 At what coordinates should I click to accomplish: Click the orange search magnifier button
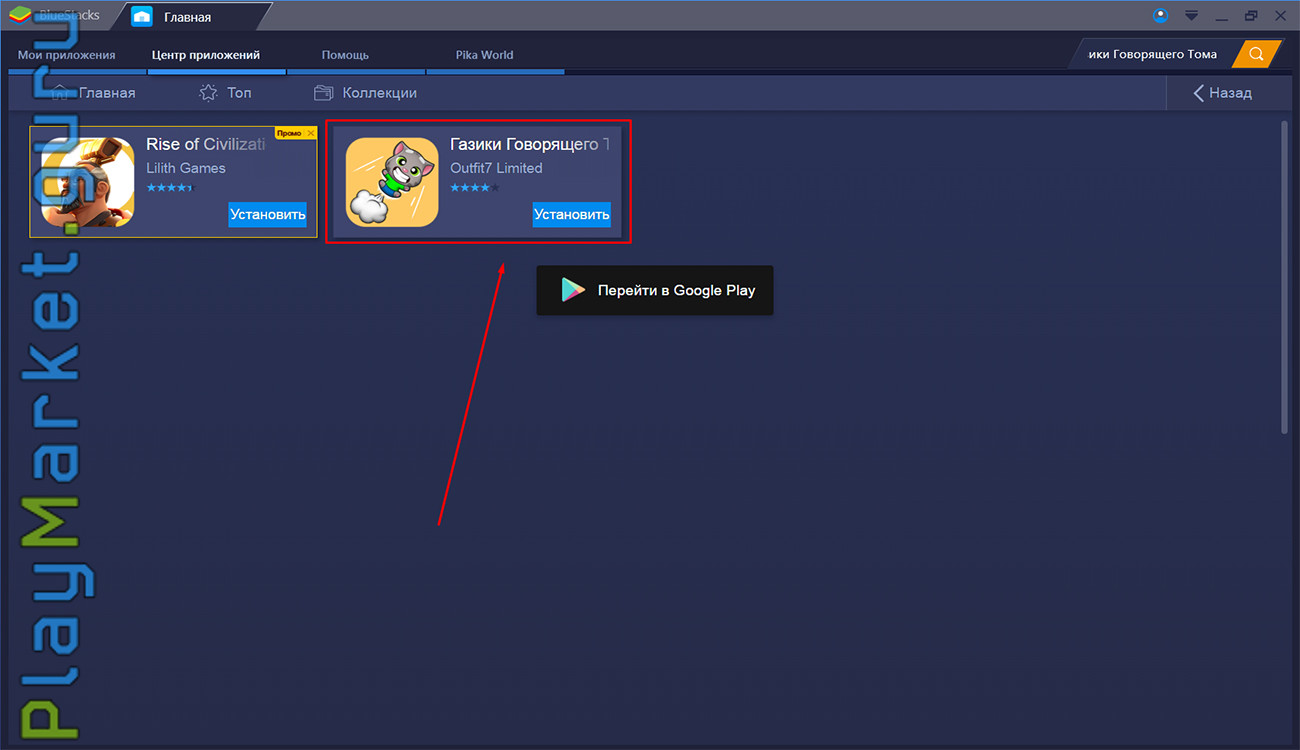point(1257,54)
